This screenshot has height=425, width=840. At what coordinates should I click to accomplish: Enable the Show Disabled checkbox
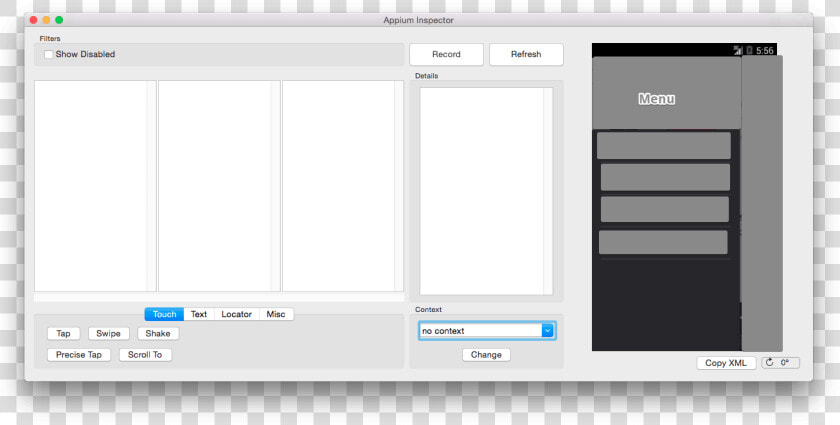click(49, 54)
